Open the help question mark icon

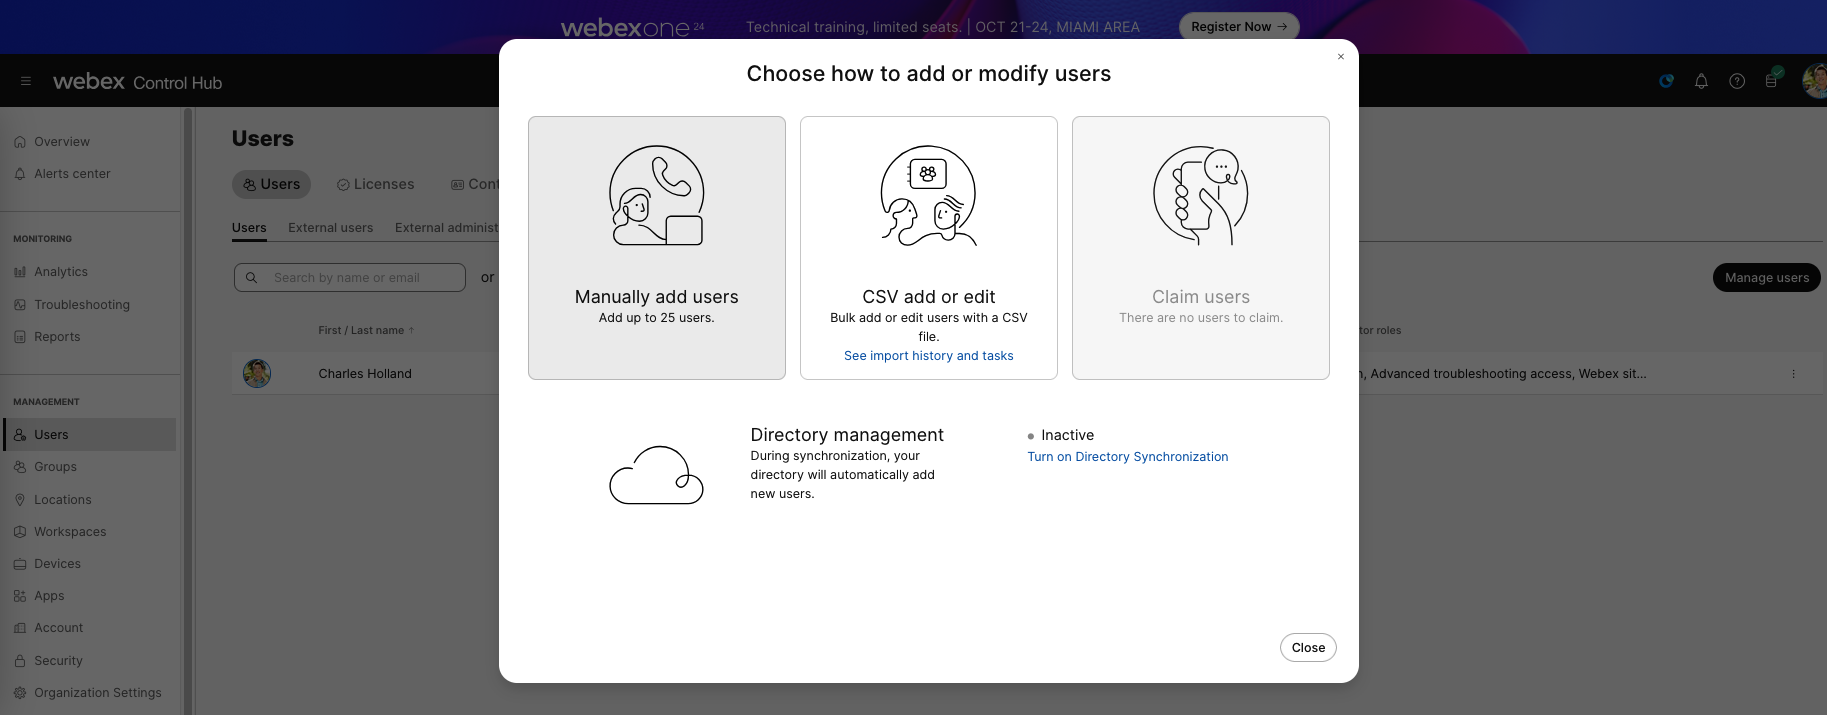click(1737, 82)
